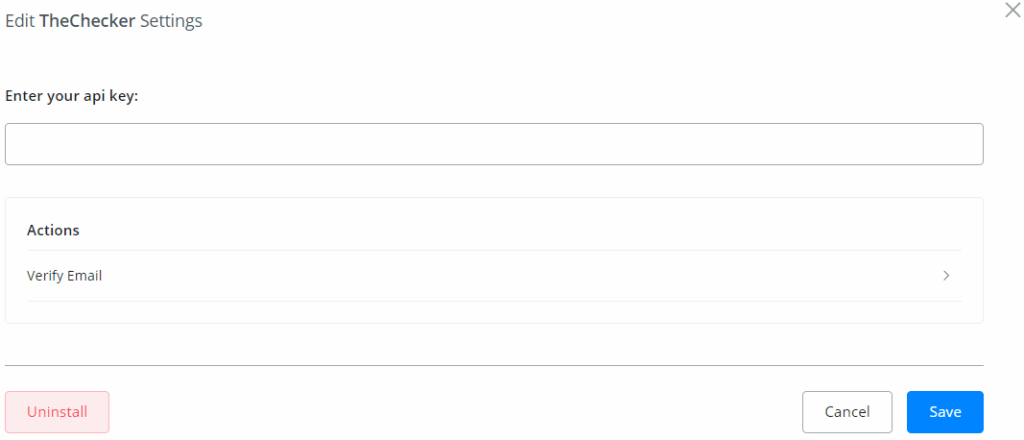The image size is (1024, 440).
Task: Click the Cancel button
Action: tap(846, 412)
